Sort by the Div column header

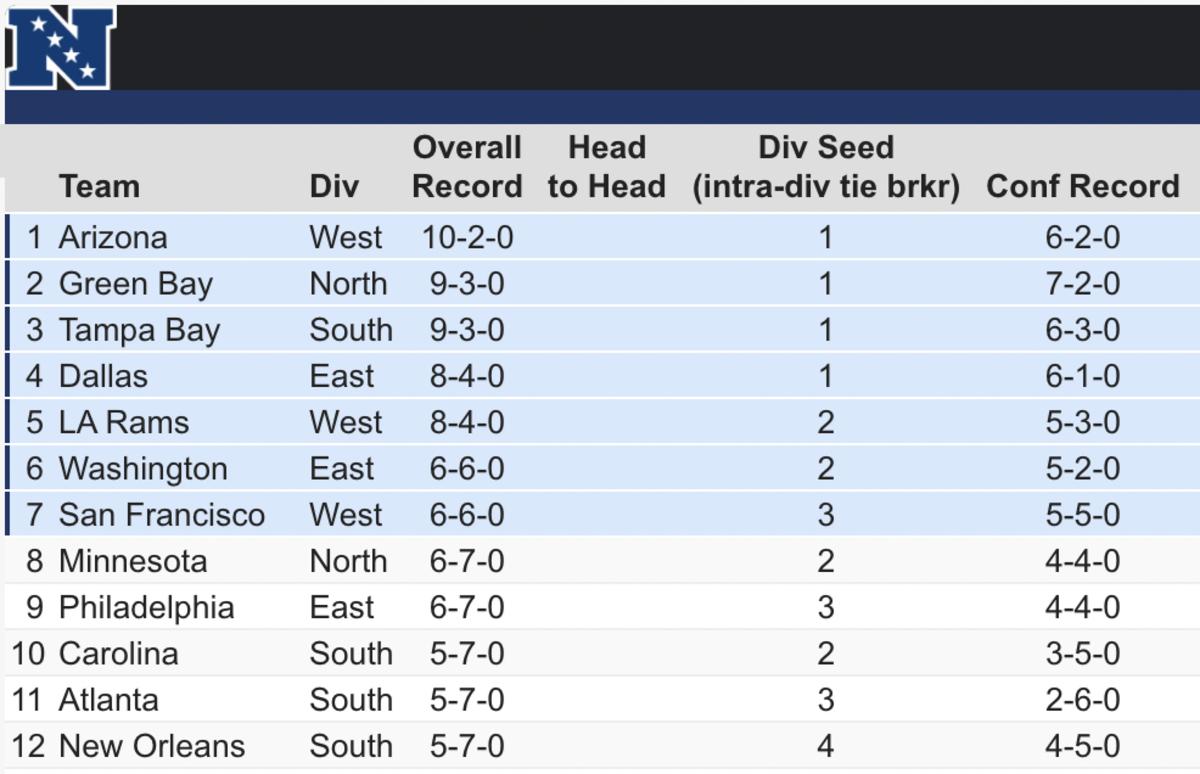[334, 186]
